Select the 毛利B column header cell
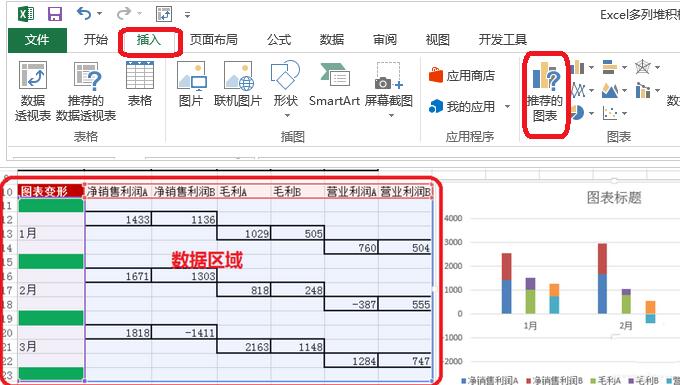The height and width of the screenshot is (385, 680). pyautogui.click(x=298, y=191)
